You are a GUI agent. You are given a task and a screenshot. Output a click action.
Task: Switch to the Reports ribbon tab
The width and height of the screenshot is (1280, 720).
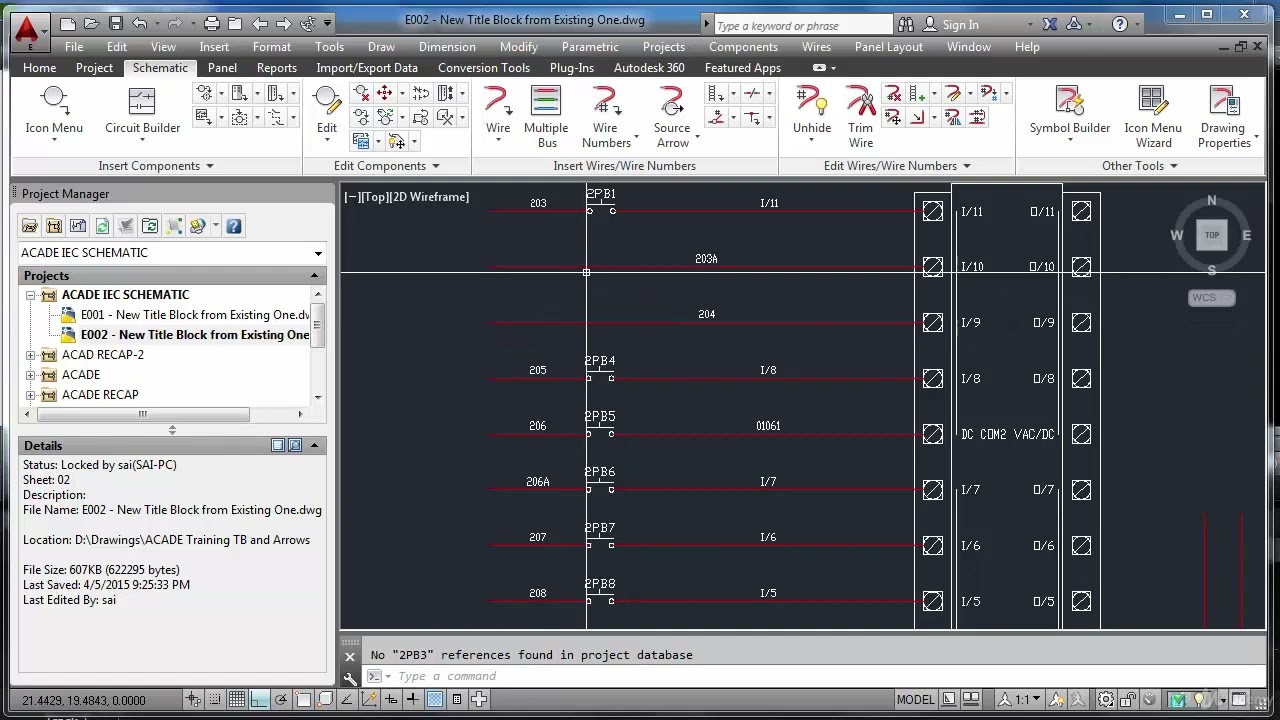(x=276, y=68)
